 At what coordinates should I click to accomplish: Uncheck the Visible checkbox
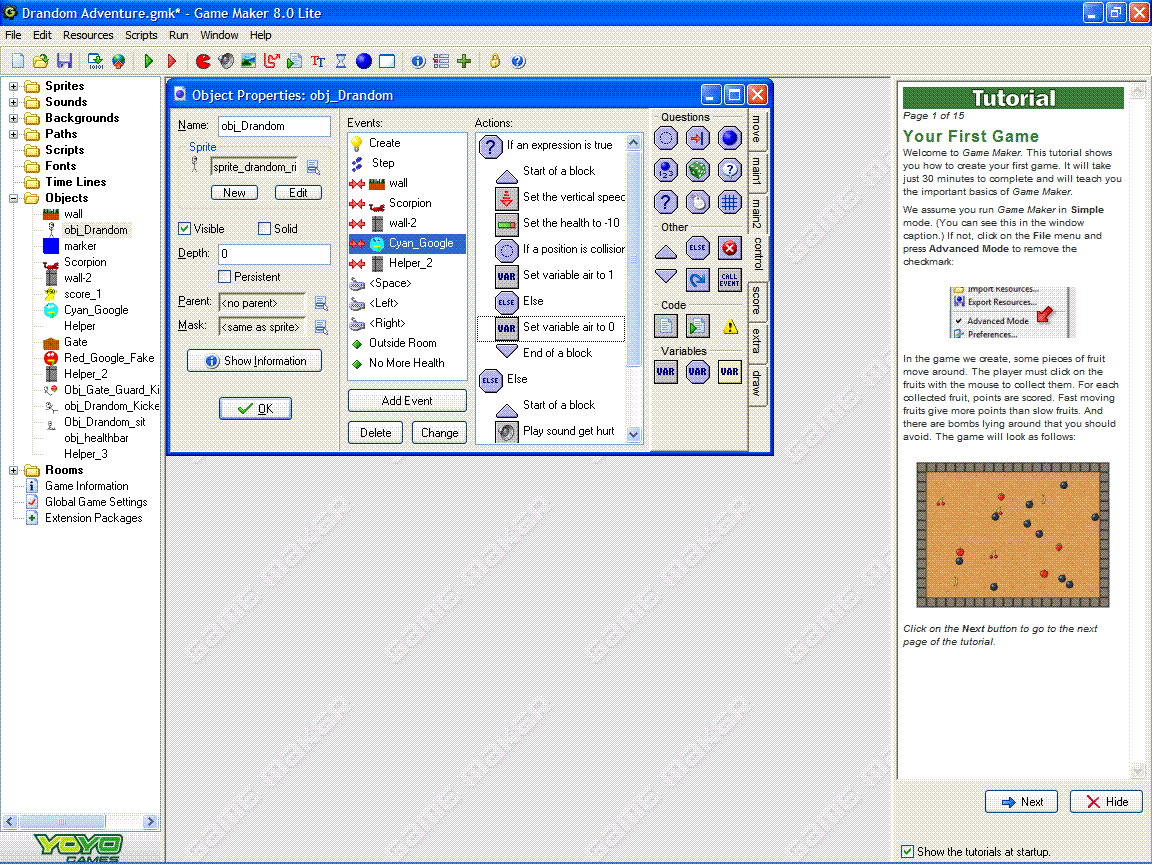tap(184, 228)
